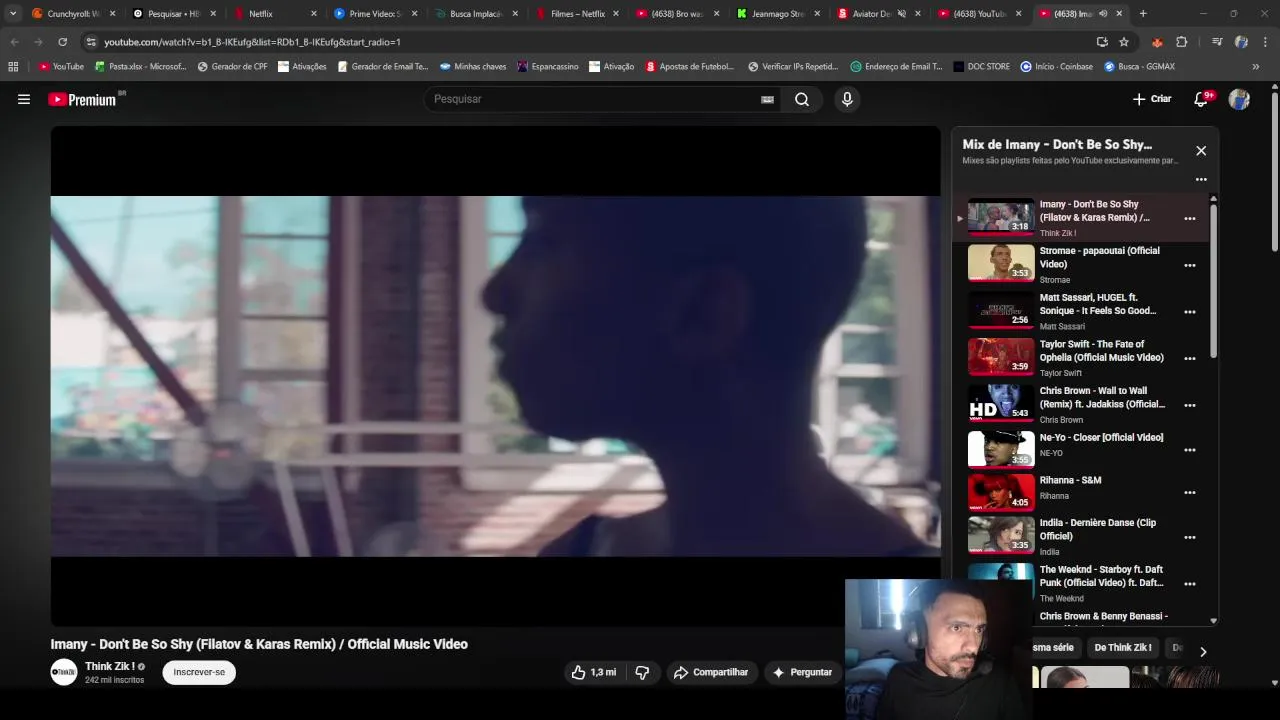
Task: Open the Think Zik ! channel avatar
Action: [x=64, y=672]
